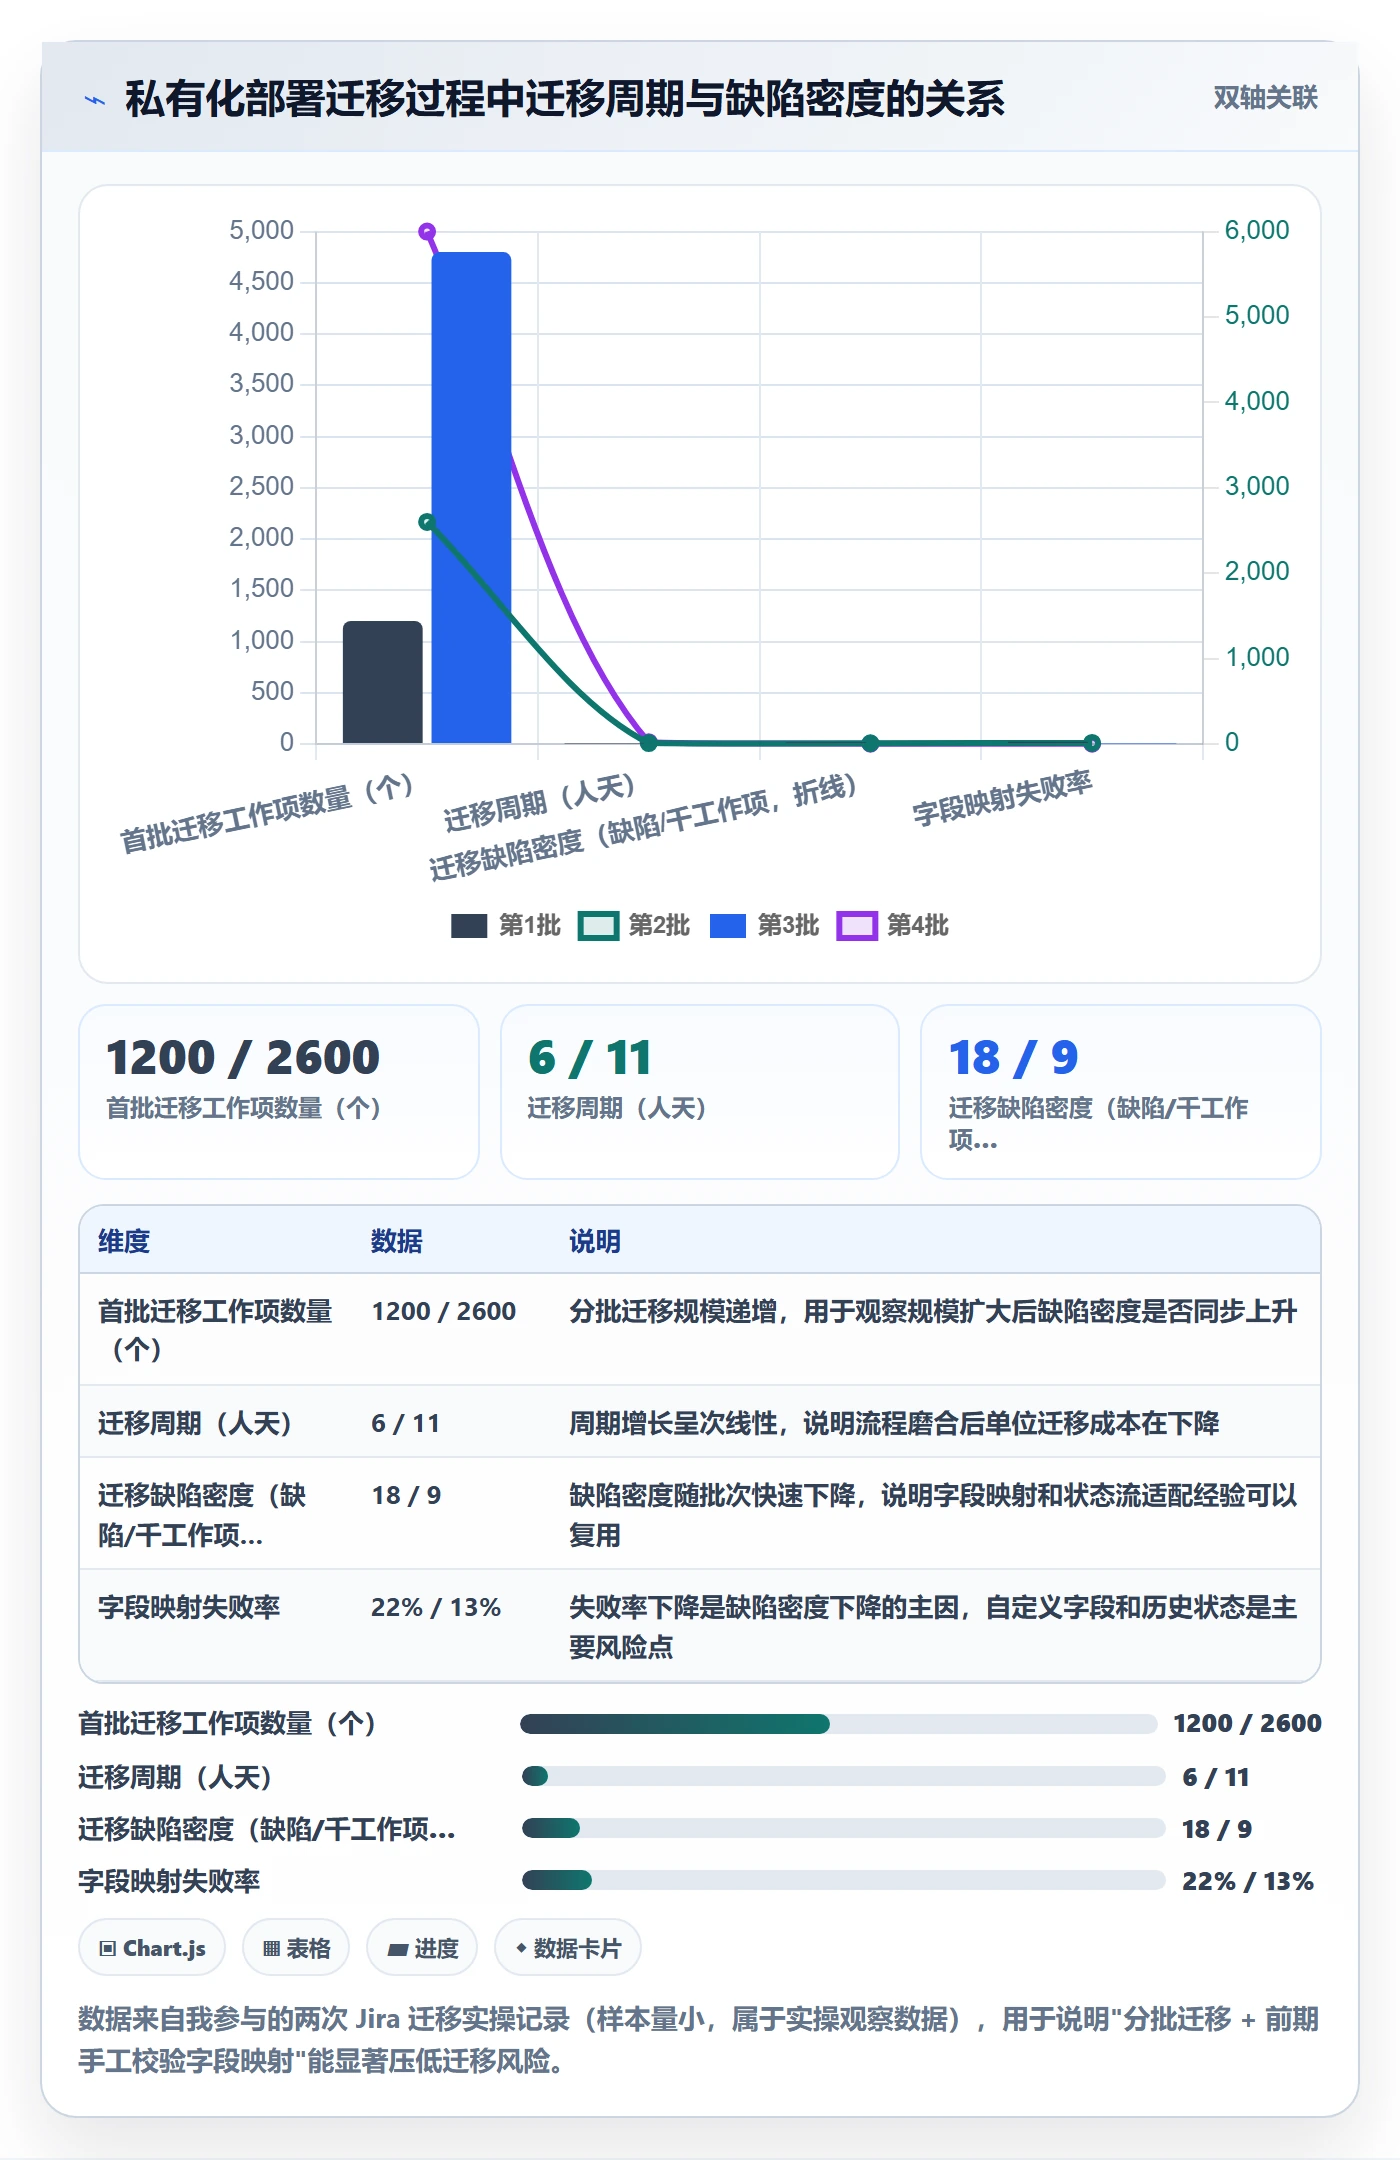Select table cell 首批迁移工作项数量（个）

215,1329
